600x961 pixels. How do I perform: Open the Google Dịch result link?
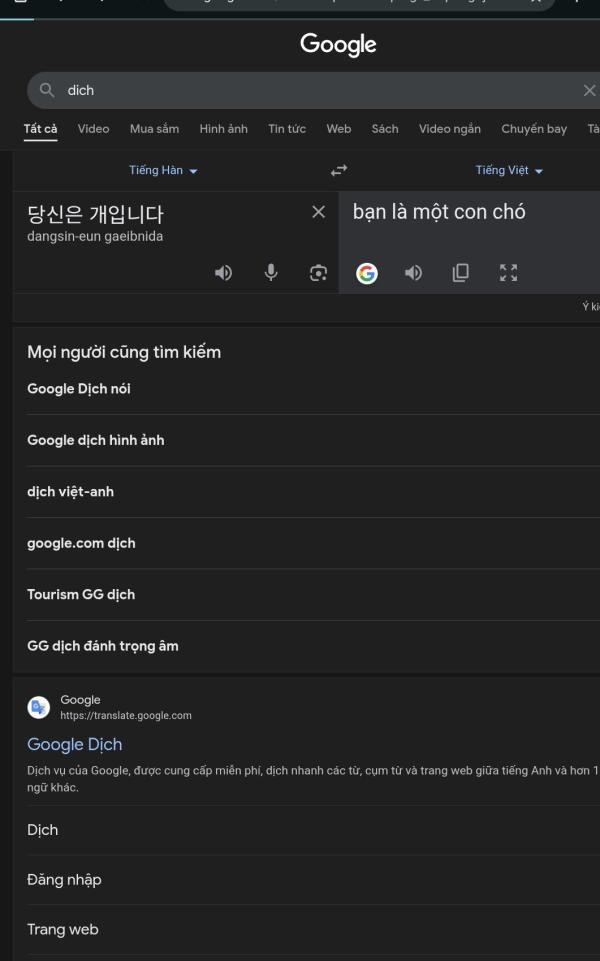click(x=75, y=745)
